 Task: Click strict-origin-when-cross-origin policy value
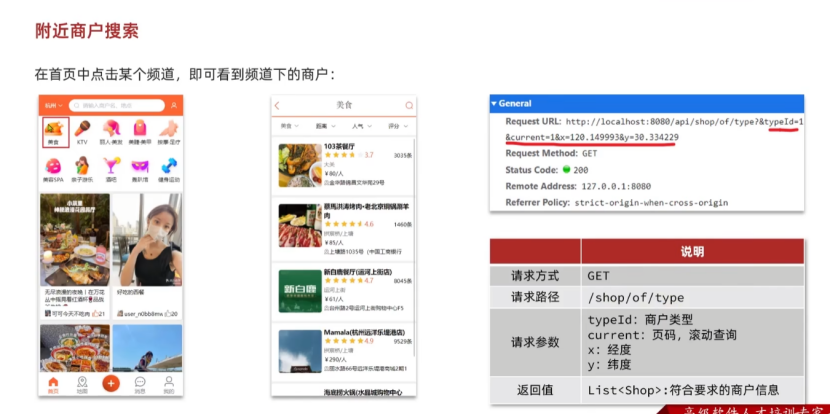[x=651, y=203]
